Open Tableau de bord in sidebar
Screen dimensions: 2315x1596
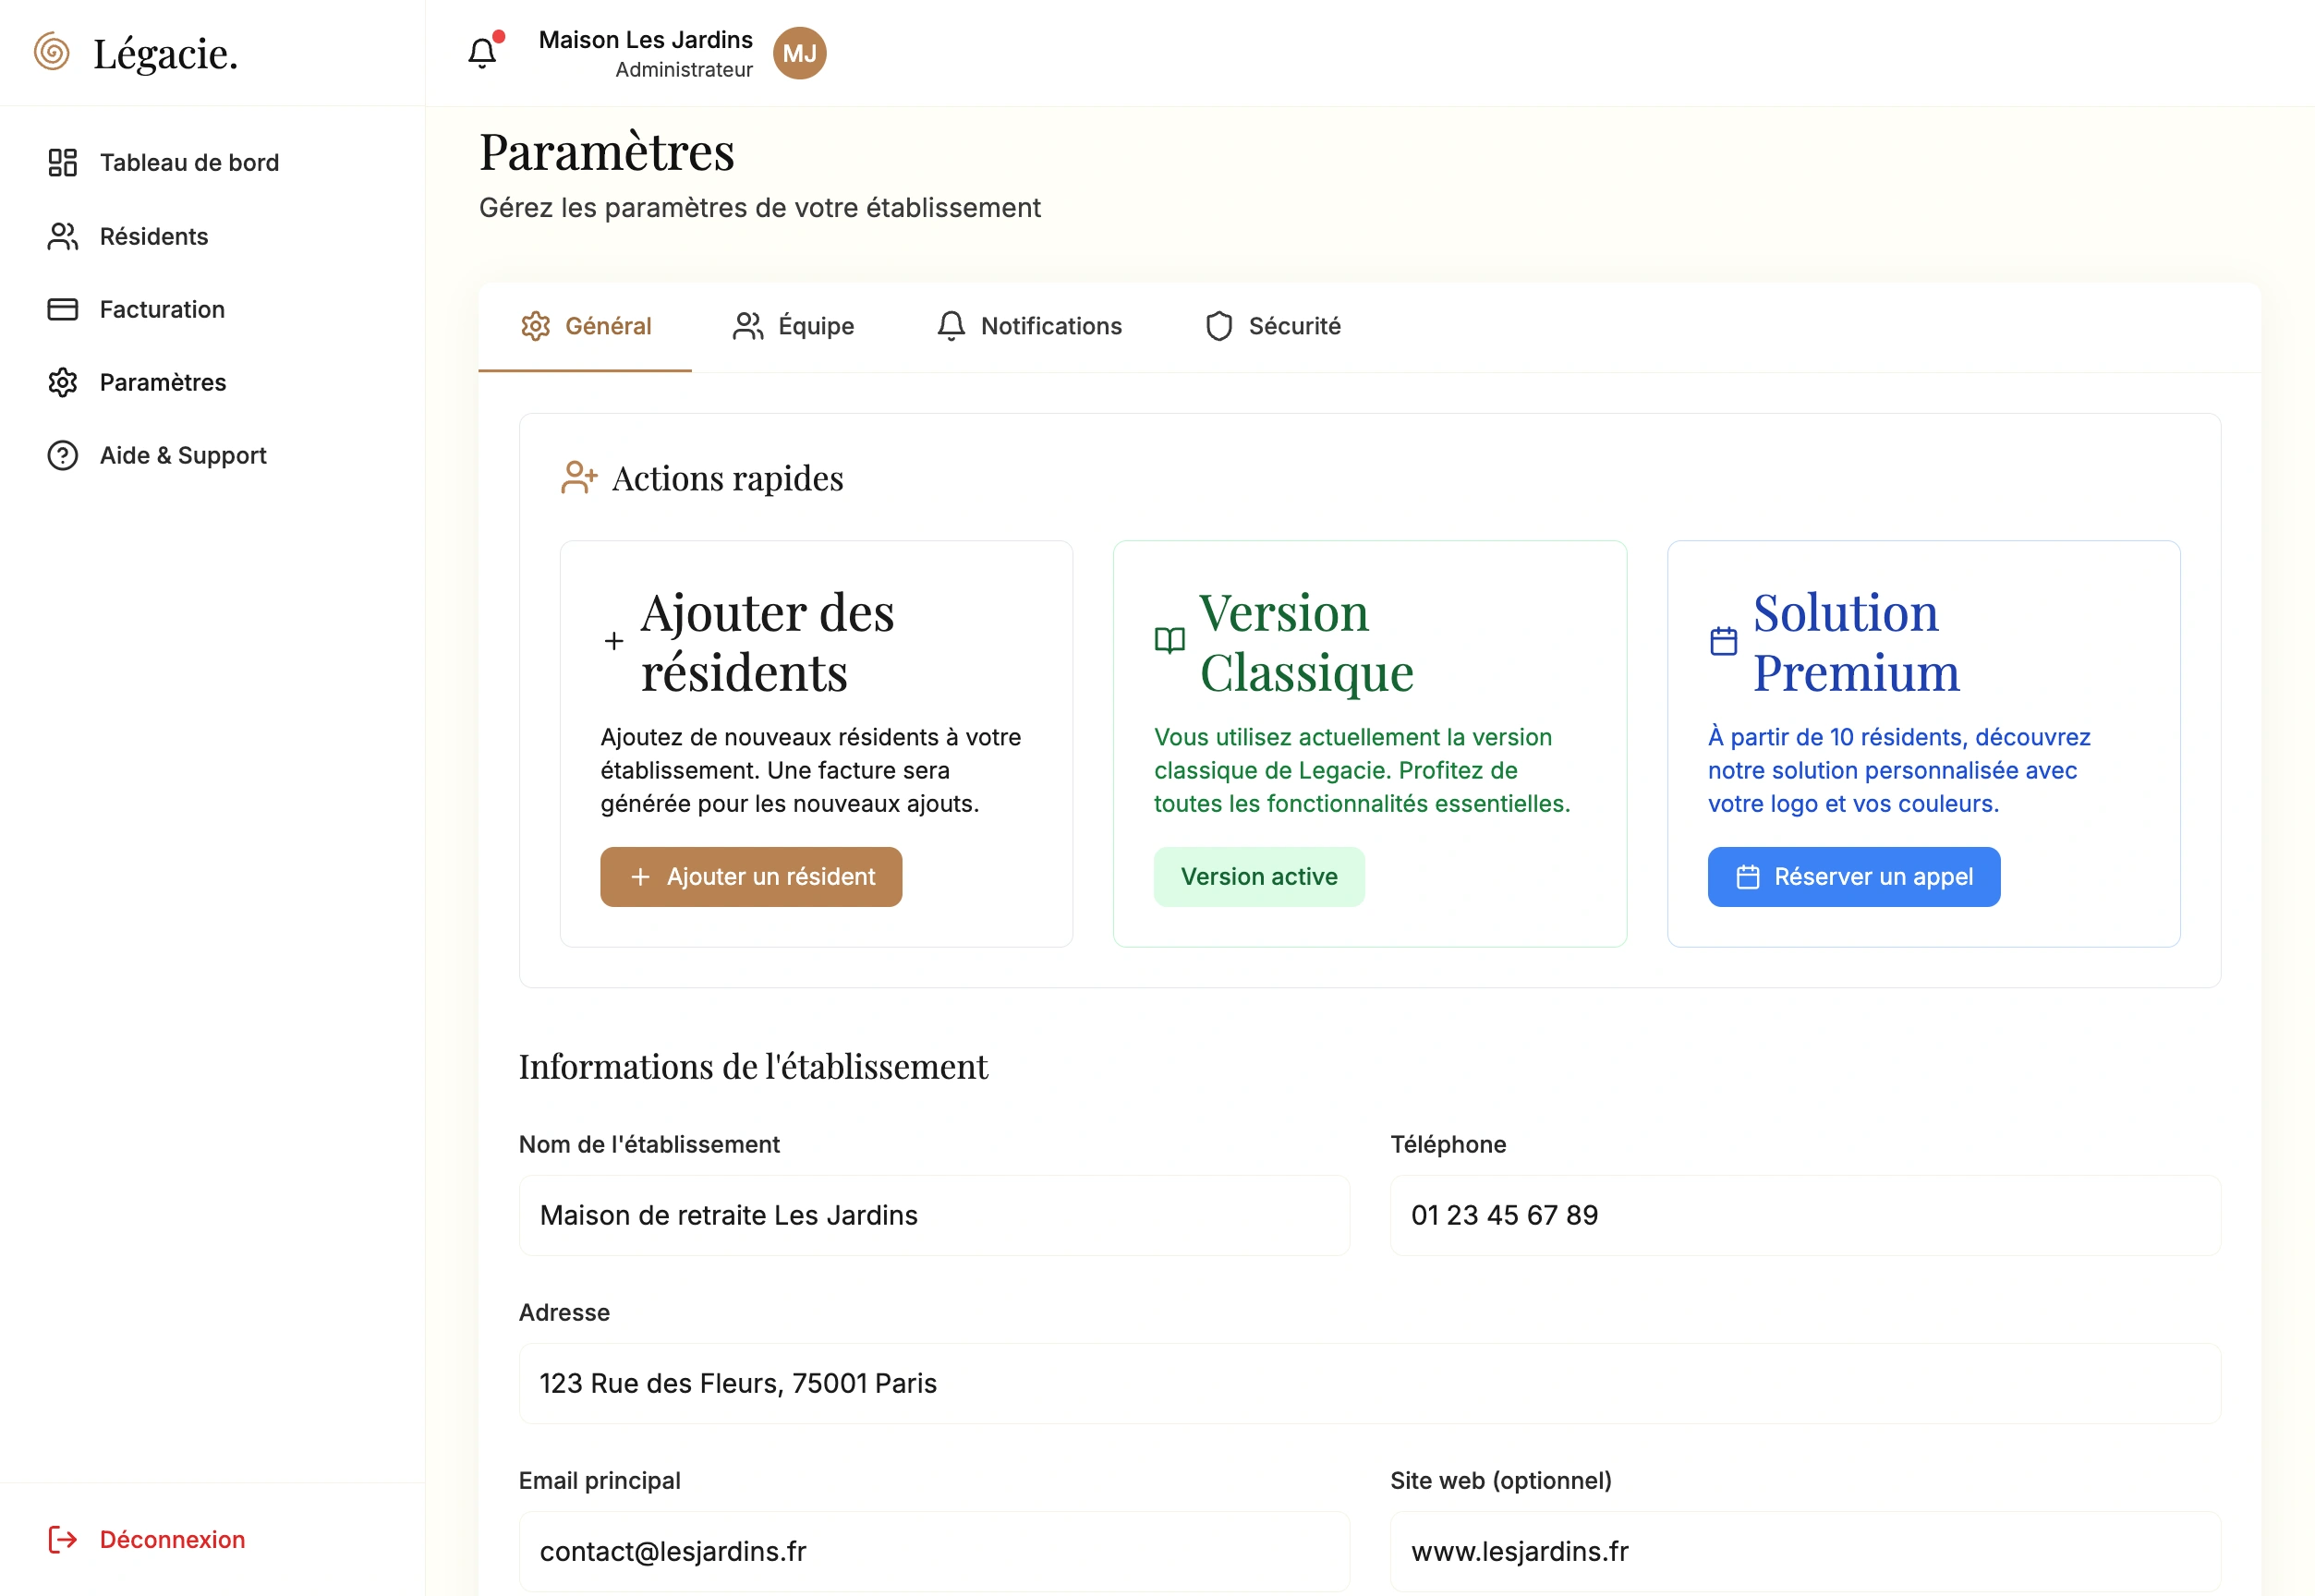(x=188, y=162)
